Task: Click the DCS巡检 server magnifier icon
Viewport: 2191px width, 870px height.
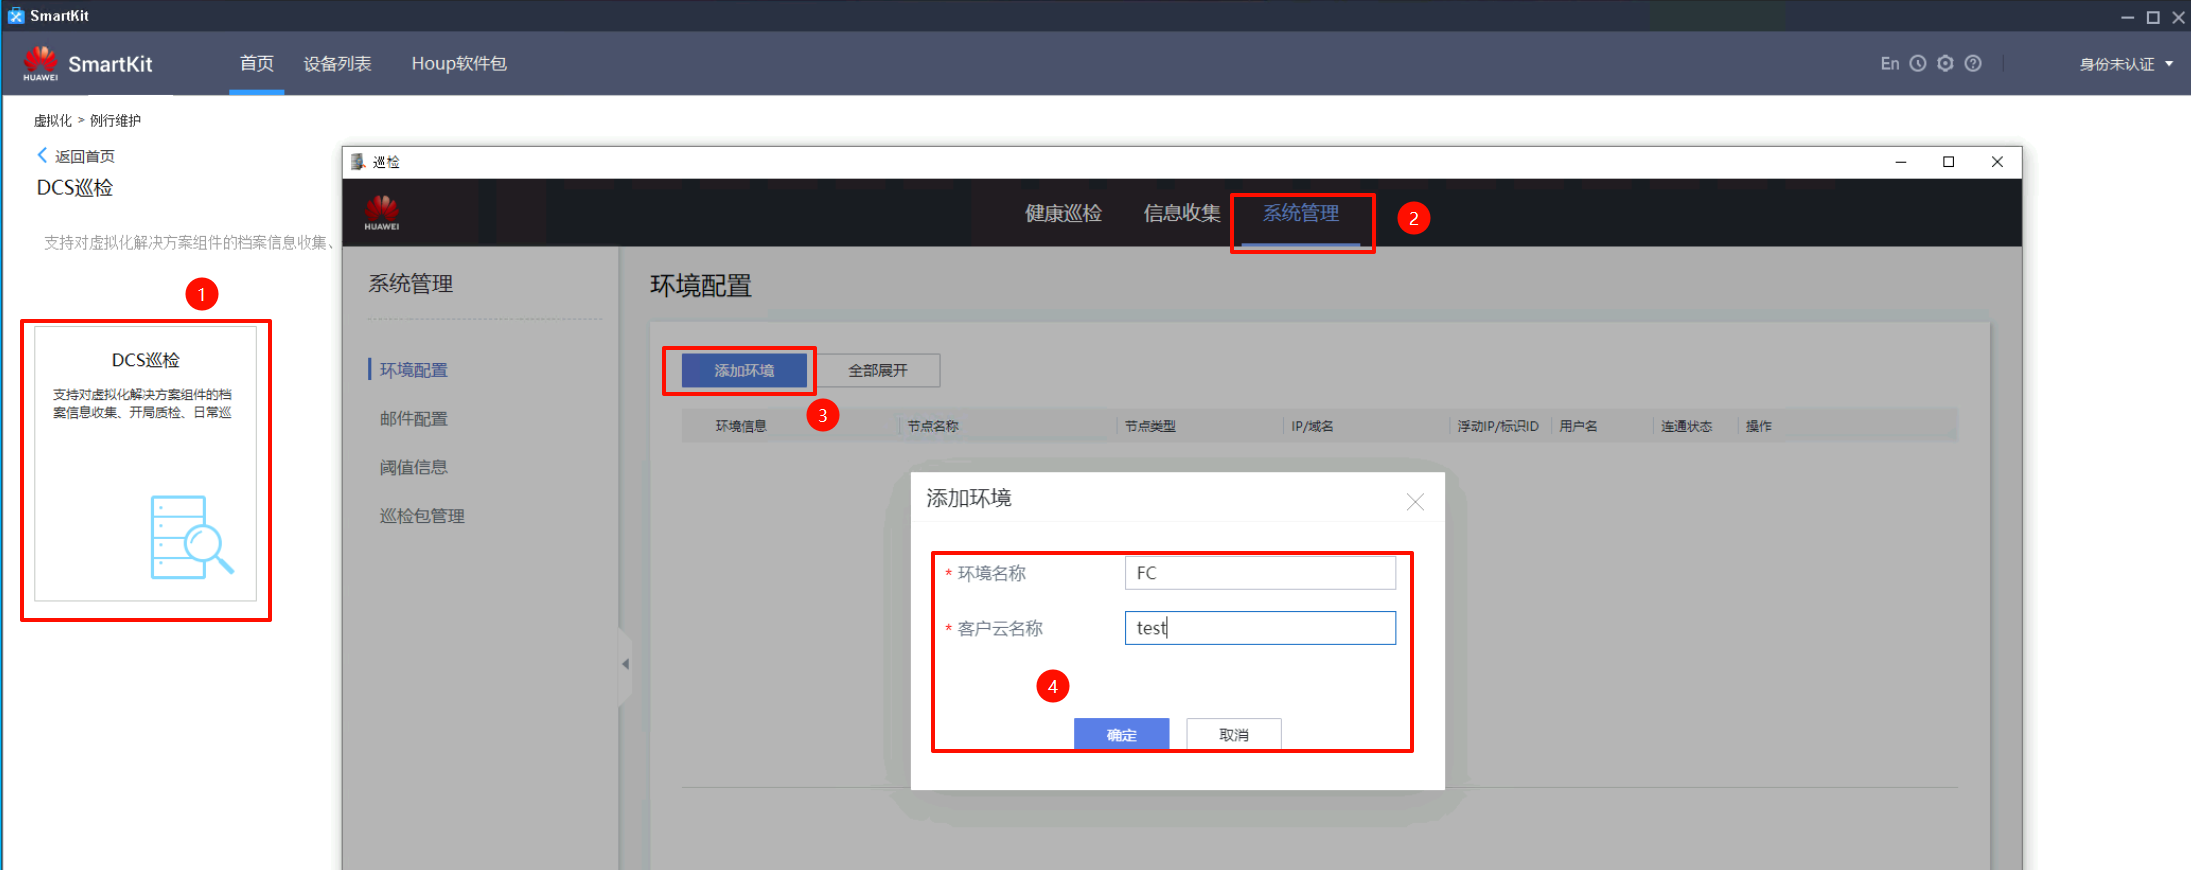Action: pyautogui.click(x=191, y=537)
